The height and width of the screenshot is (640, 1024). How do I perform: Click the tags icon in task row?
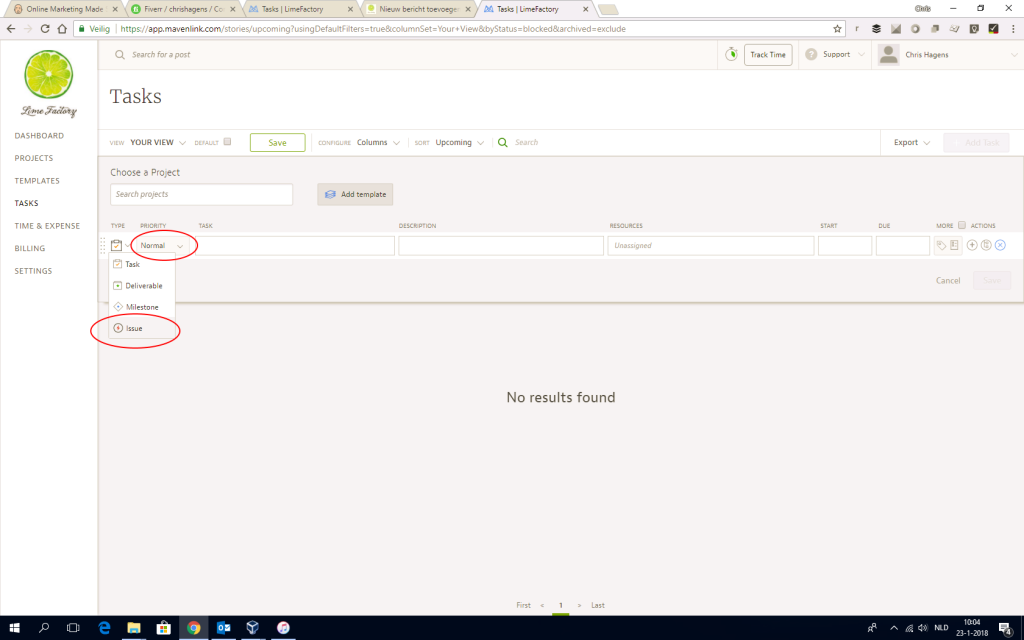pyautogui.click(x=941, y=246)
